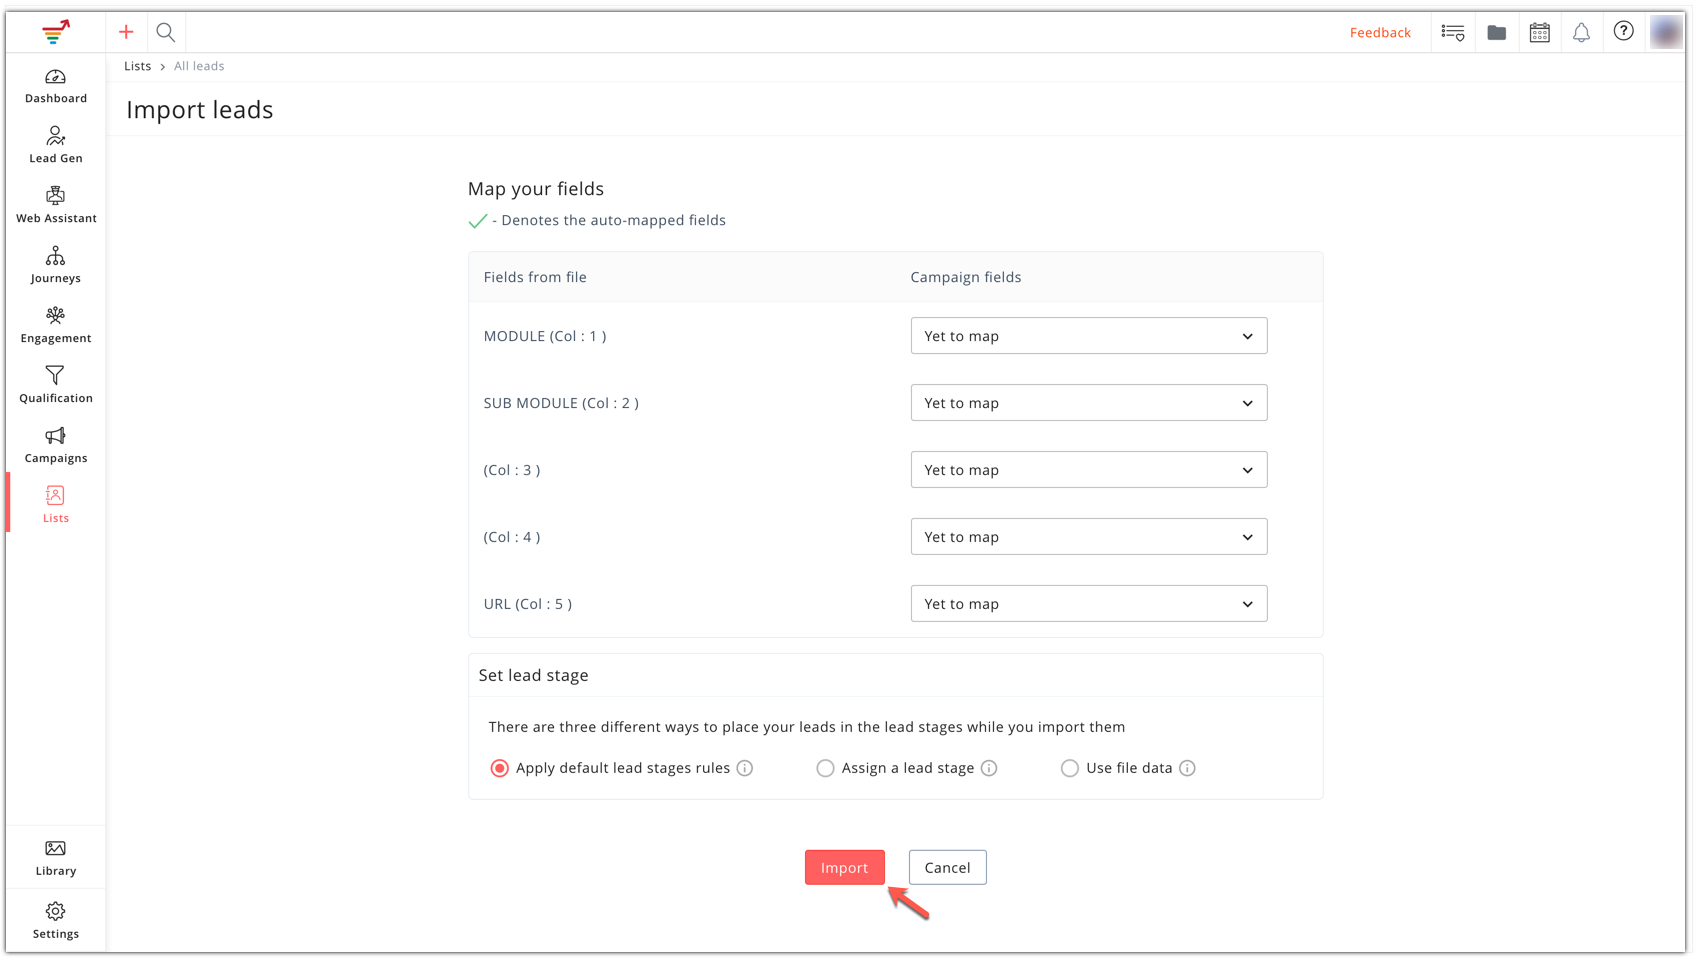Go to the Qualification section
This screenshot has width=1698, height=958.
(55, 384)
